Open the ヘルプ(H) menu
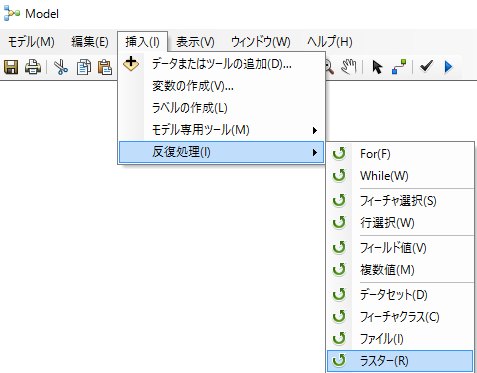 click(330, 42)
